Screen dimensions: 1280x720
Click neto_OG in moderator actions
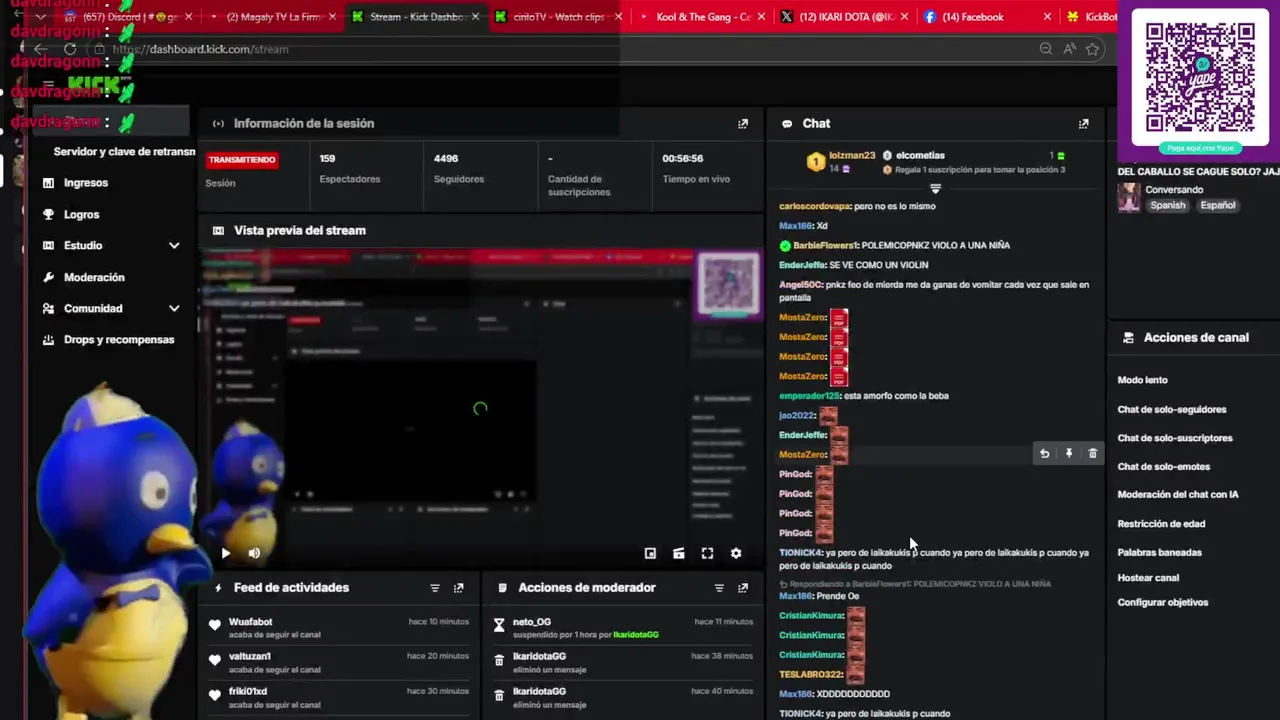pyautogui.click(x=532, y=622)
